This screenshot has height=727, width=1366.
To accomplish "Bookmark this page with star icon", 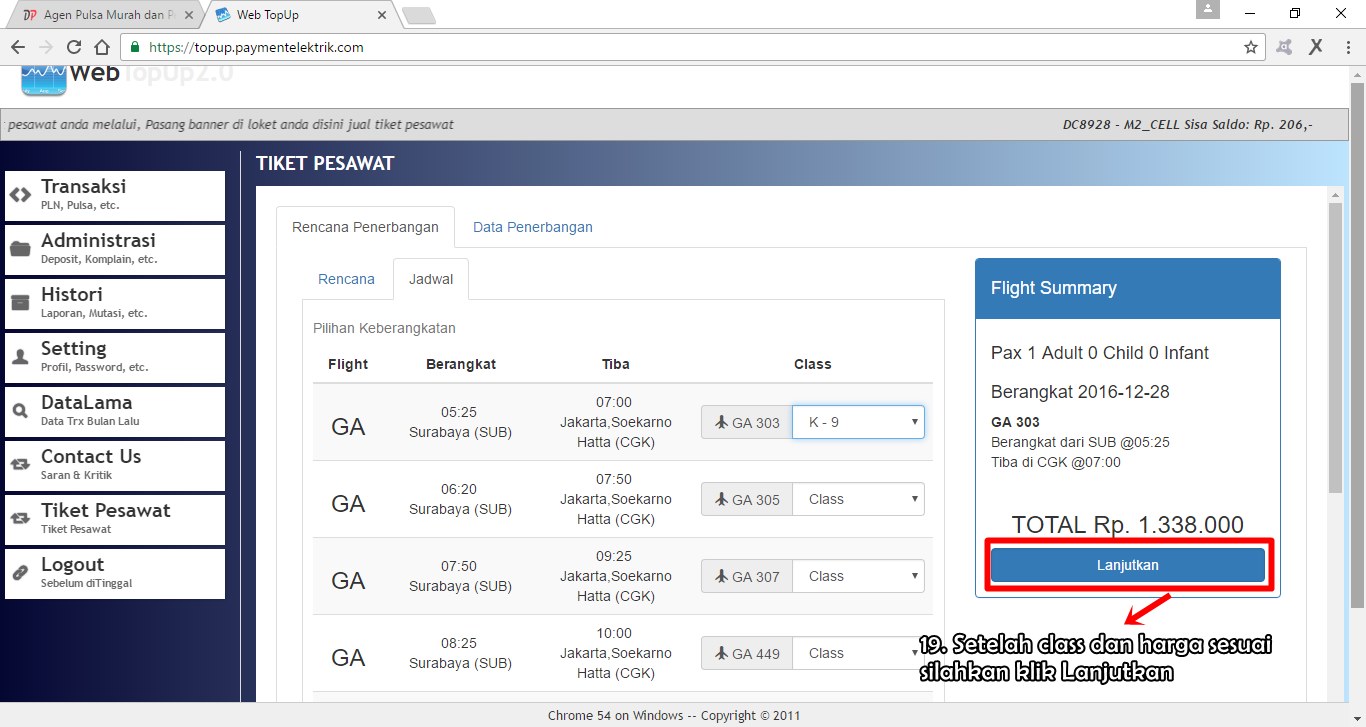I will pos(1250,47).
